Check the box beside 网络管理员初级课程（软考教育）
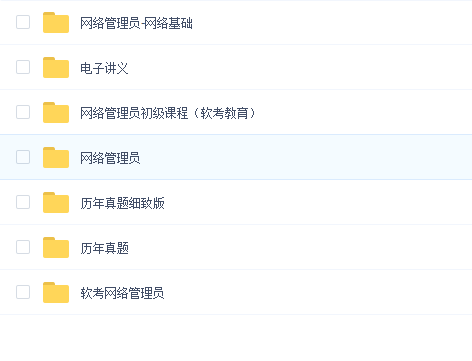 [x=23, y=112]
